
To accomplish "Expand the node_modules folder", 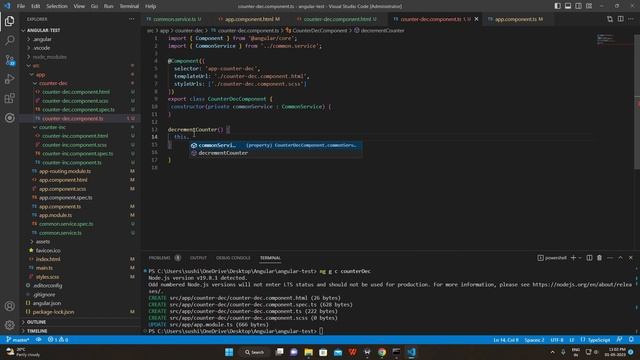I will [x=49, y=57].
